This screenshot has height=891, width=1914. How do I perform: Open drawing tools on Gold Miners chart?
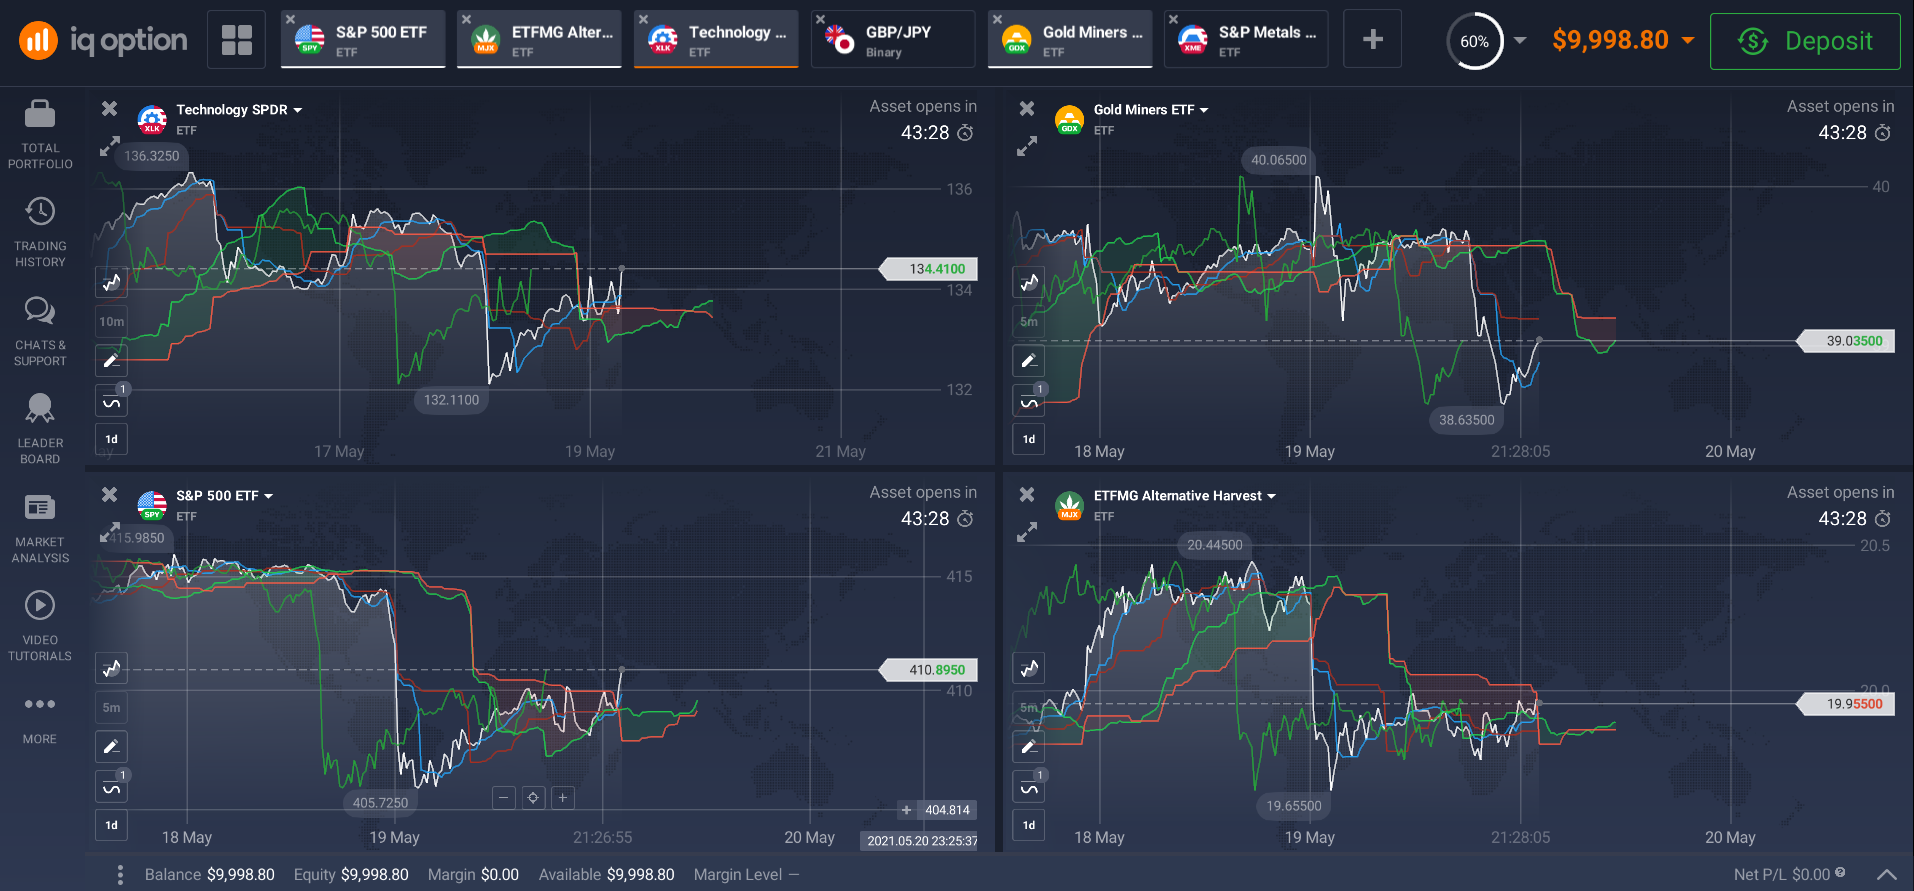(1029, 360)
